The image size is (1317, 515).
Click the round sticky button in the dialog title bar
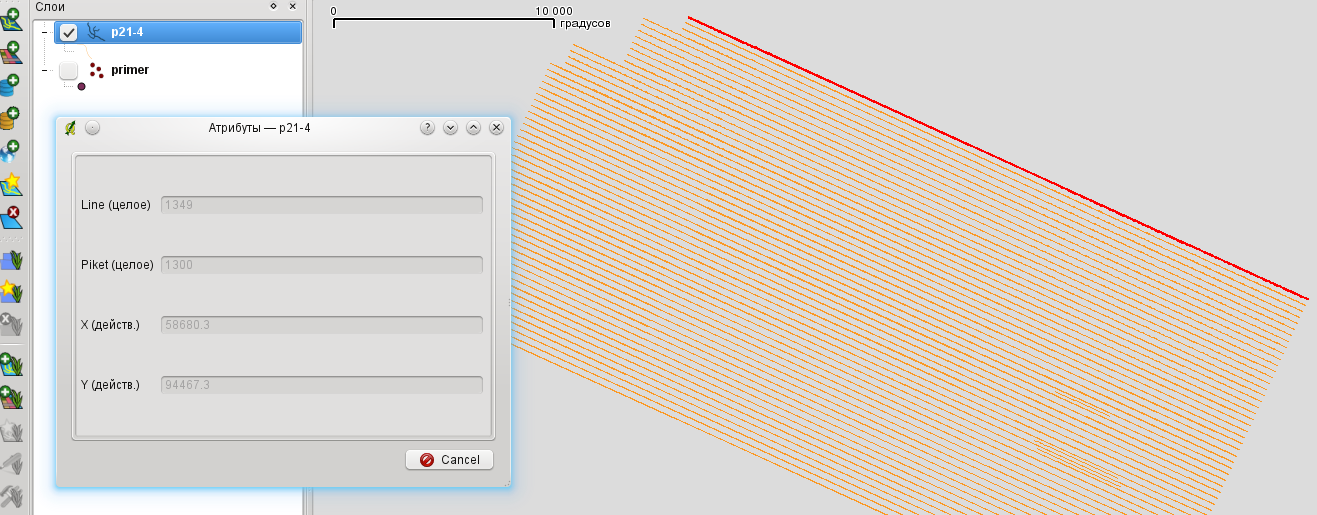[92, 128]
